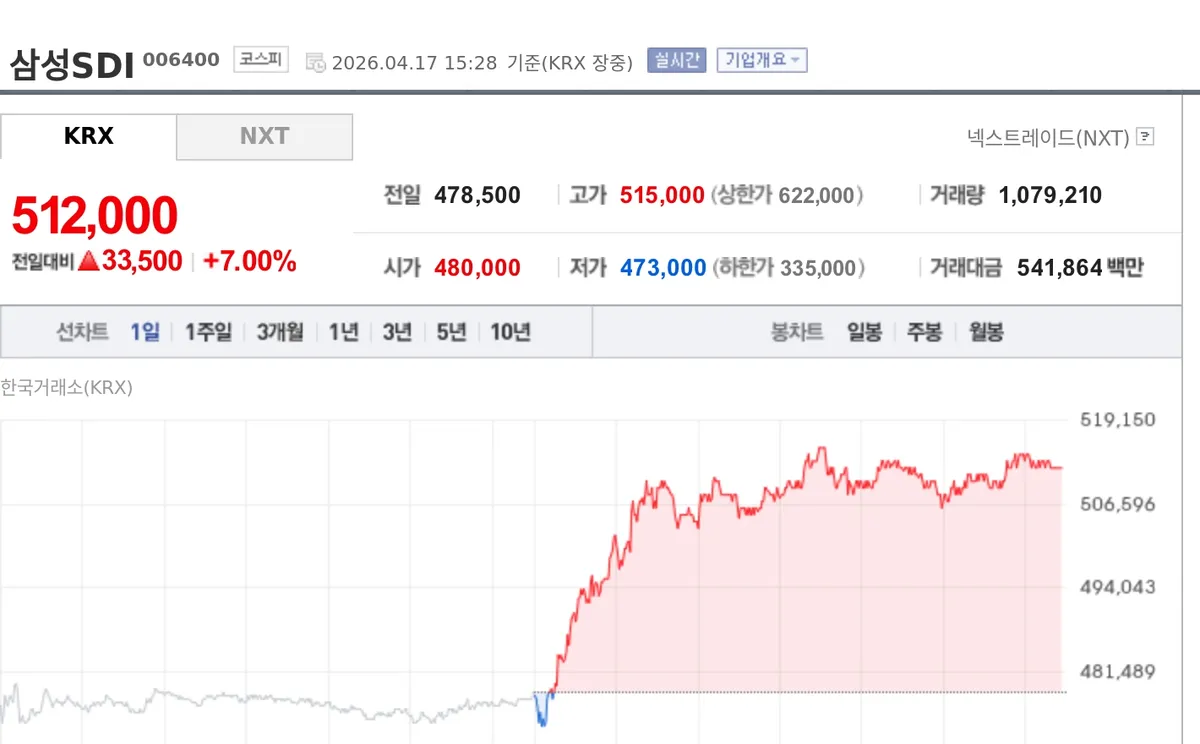
Task: Click the red price line chart area
Action: 810,580
